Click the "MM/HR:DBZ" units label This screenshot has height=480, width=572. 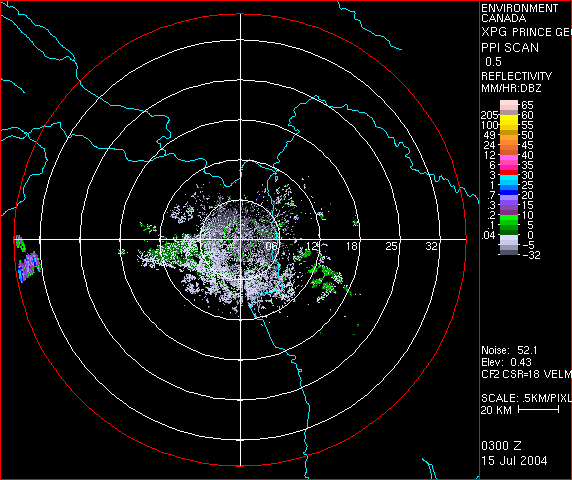click(511, 88)
